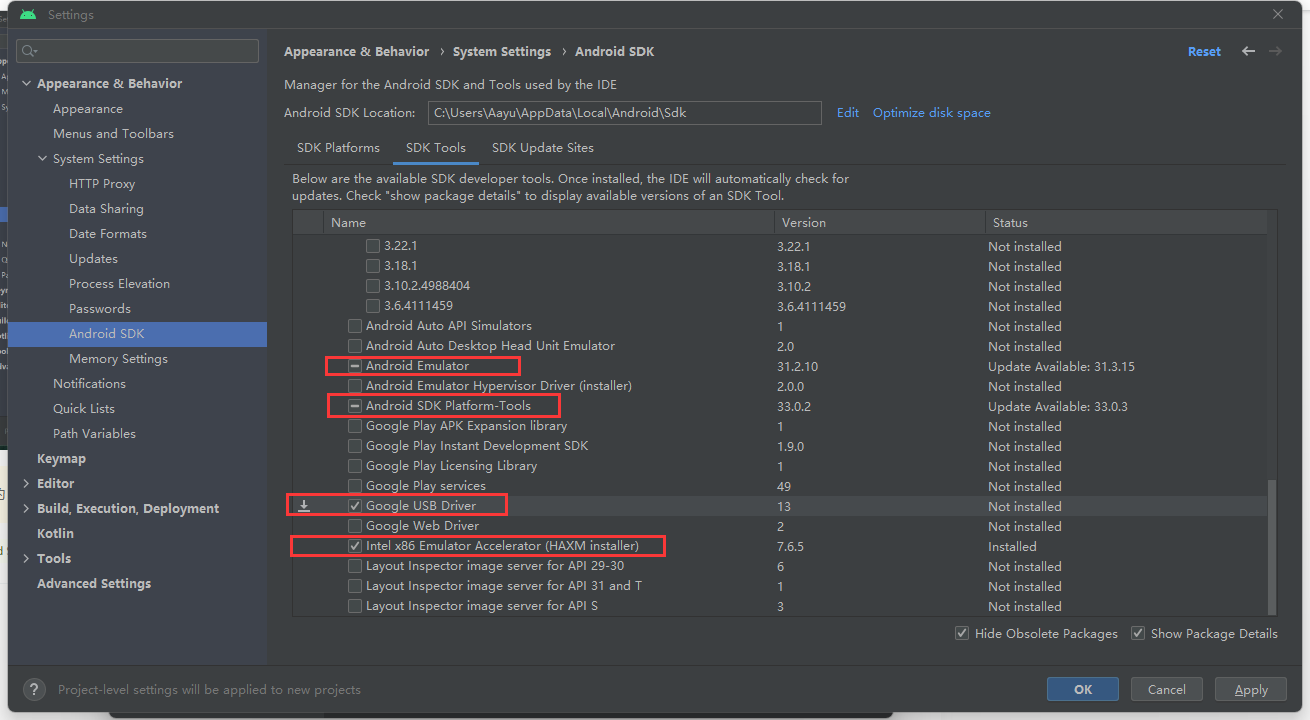Disable Show Package Details checkbox
The height and width of the screenshot is (720, 1310).
(x=1138, y=633)
